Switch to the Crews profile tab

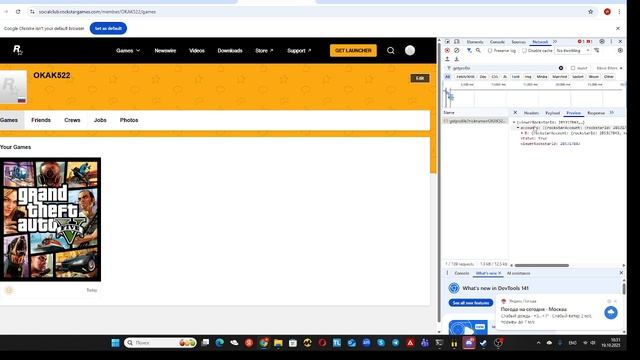[72, 120]
